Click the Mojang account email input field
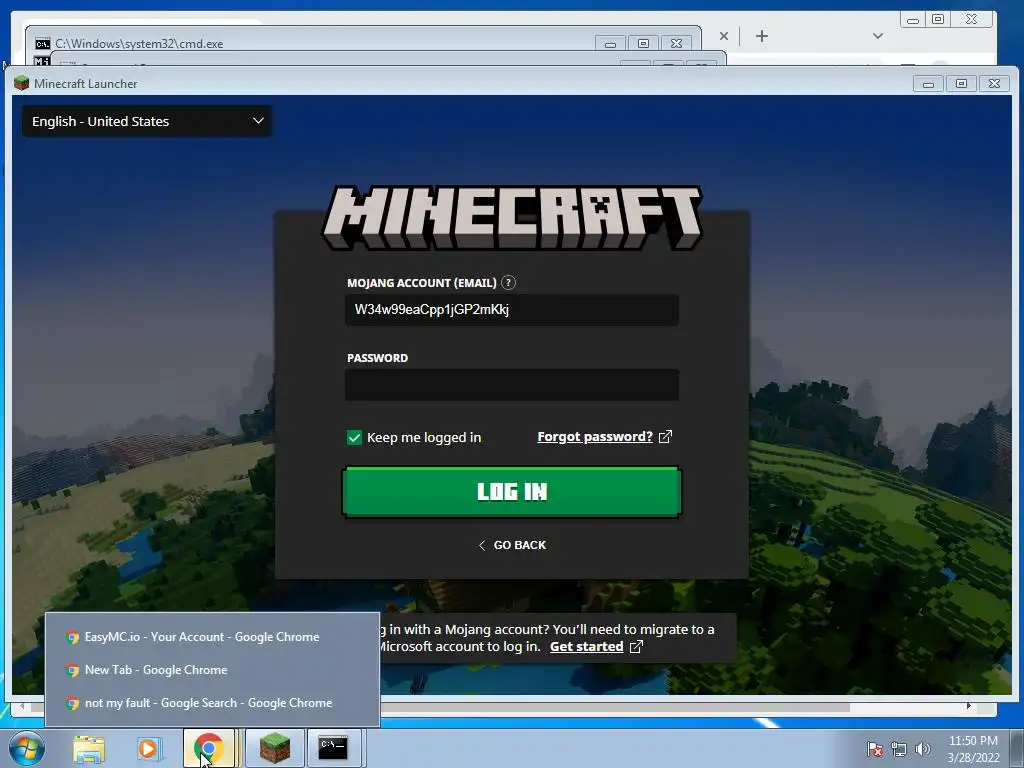1024x768 pixels. pos(512,310)
